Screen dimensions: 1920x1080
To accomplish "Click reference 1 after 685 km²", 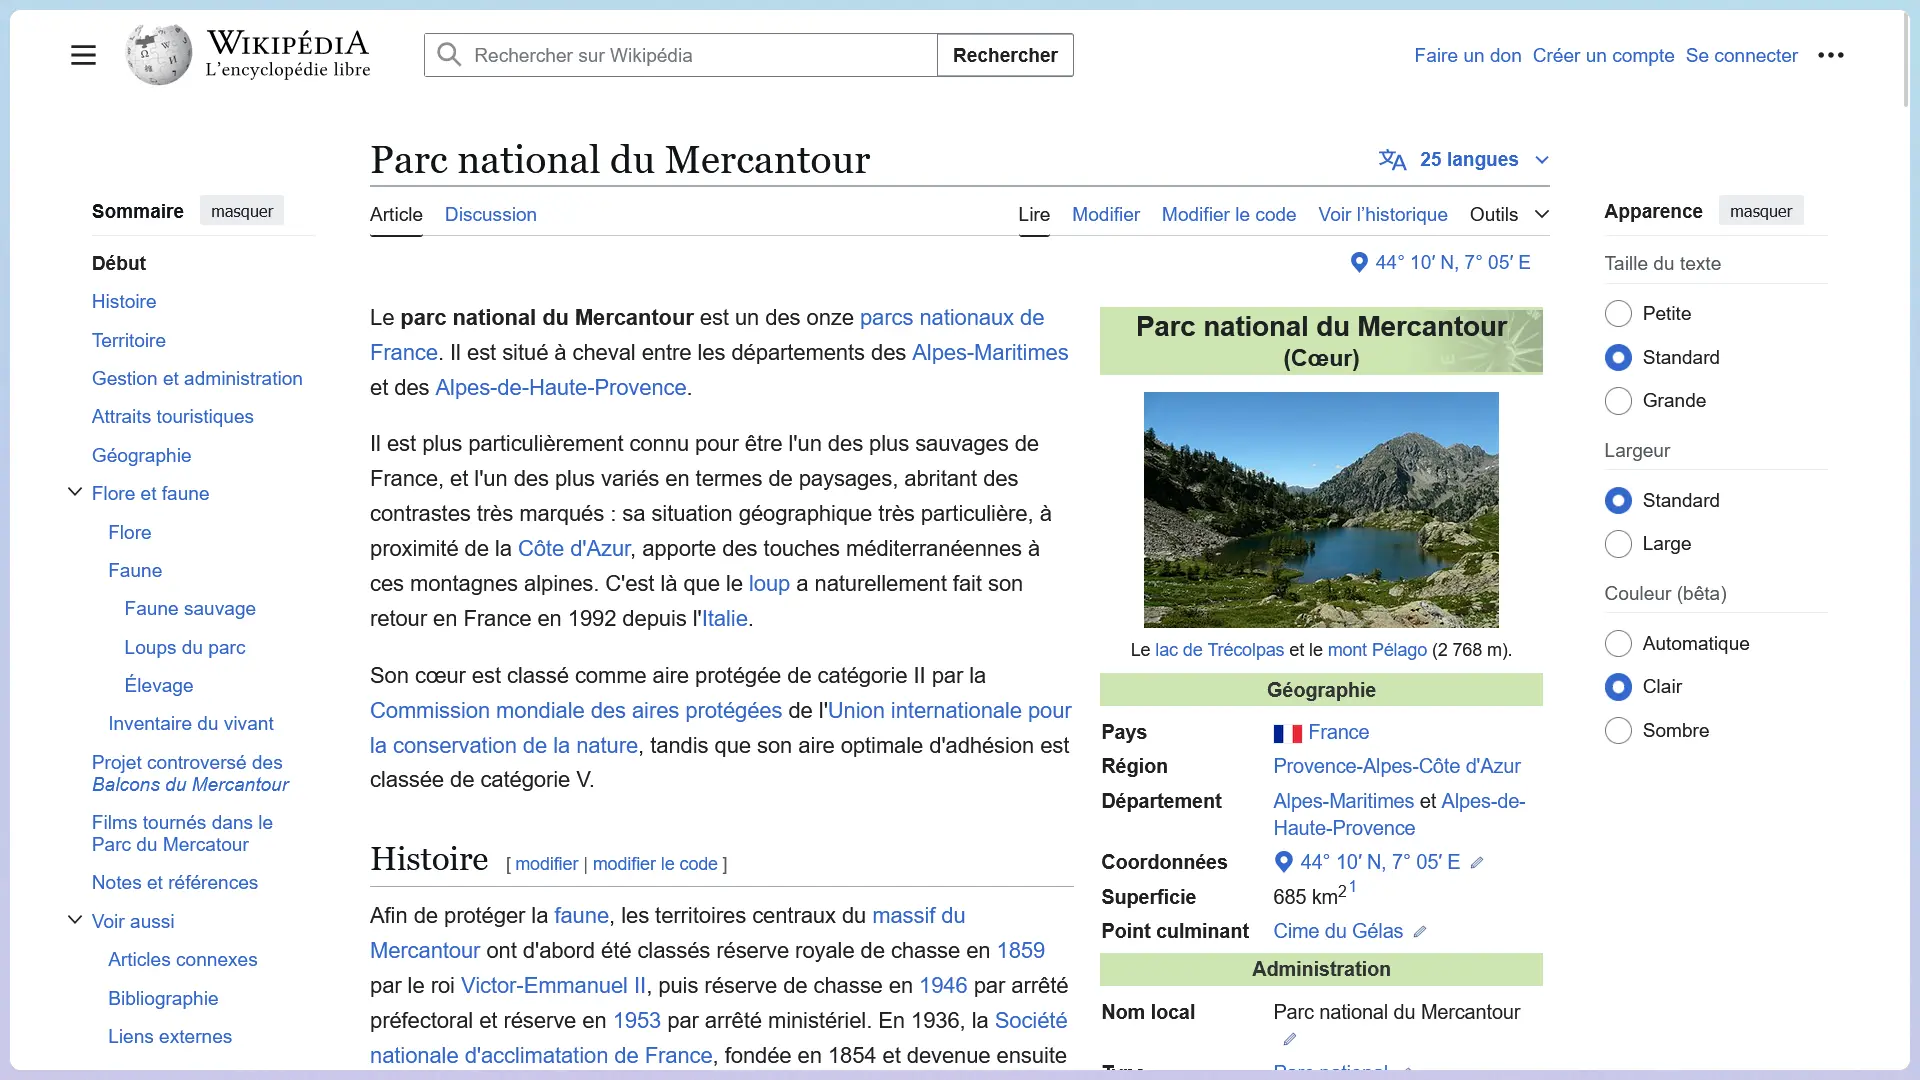I will click(1353, 886).
